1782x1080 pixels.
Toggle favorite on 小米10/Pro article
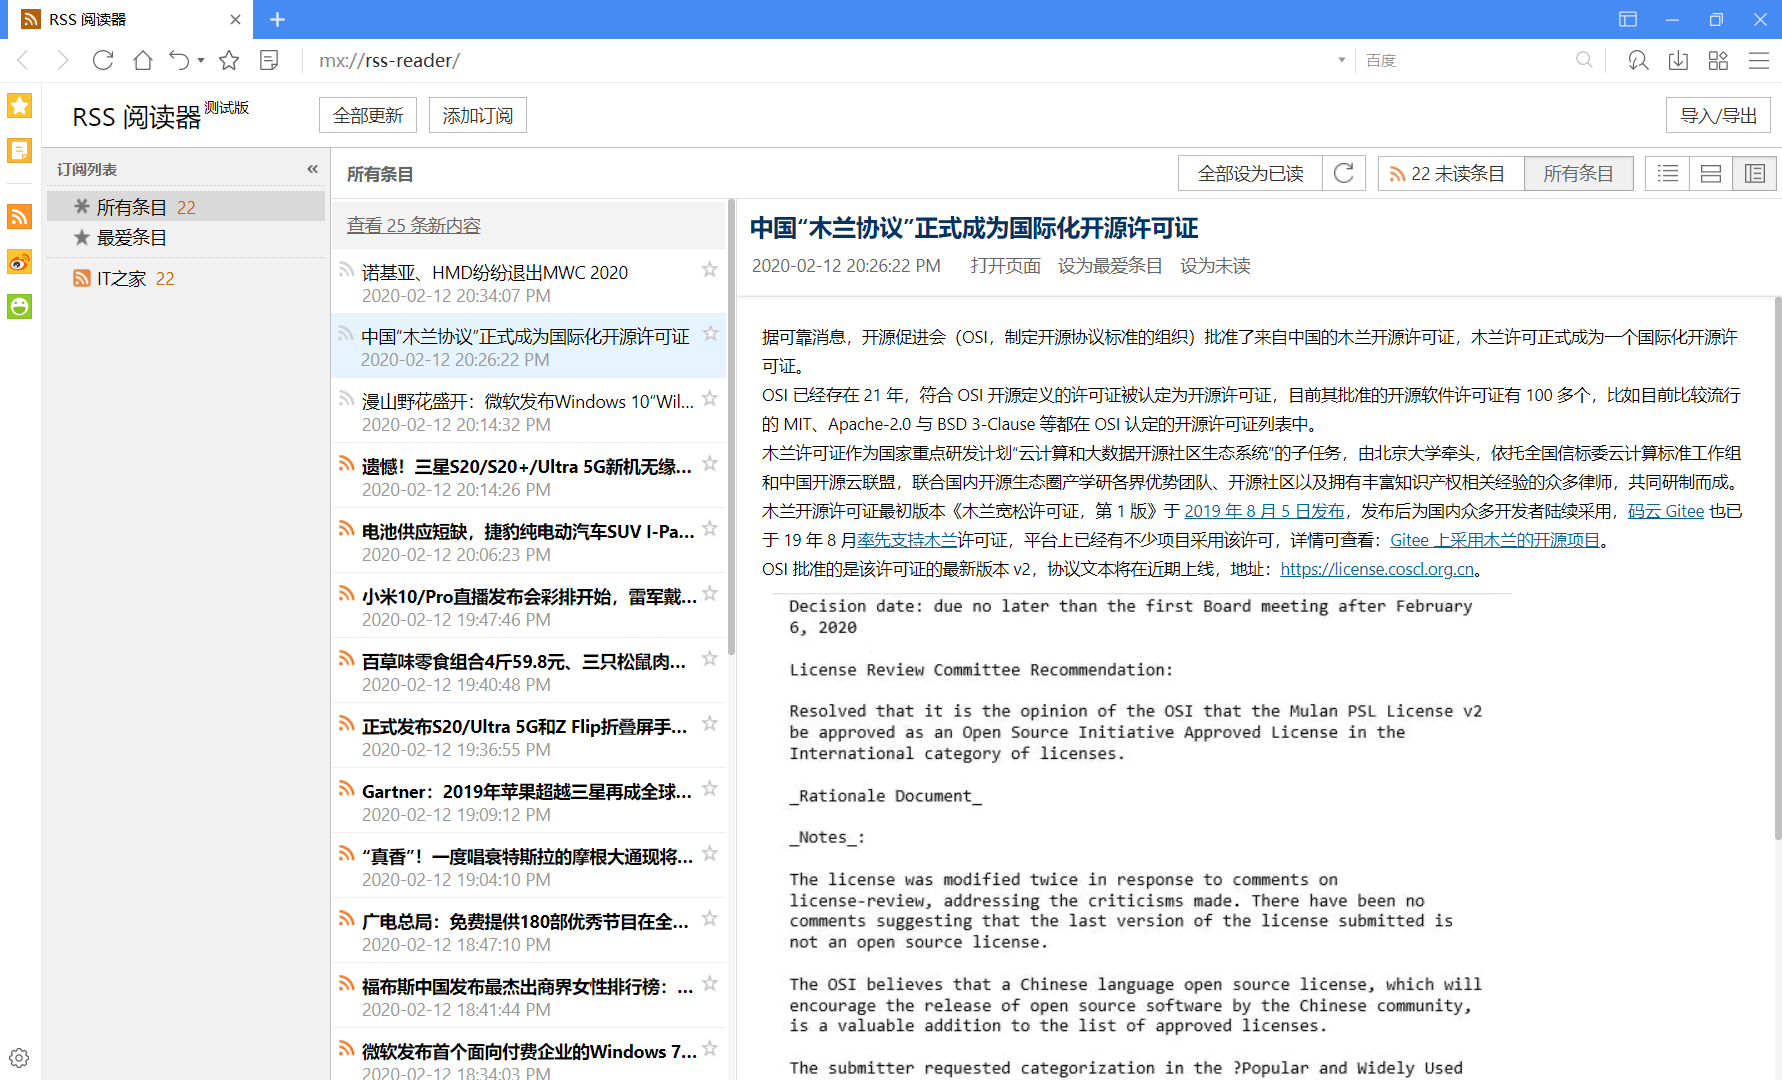tap(709, 594)
